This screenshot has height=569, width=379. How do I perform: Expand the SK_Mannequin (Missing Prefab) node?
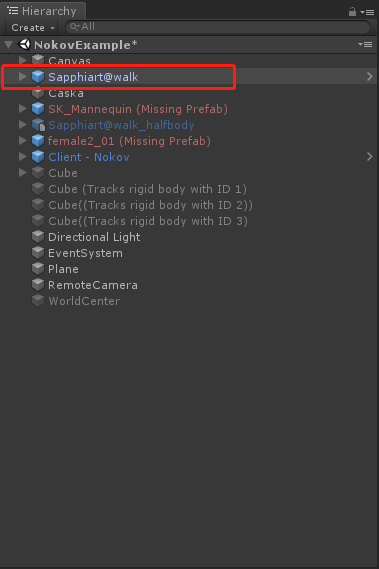(x=23, y=109)
